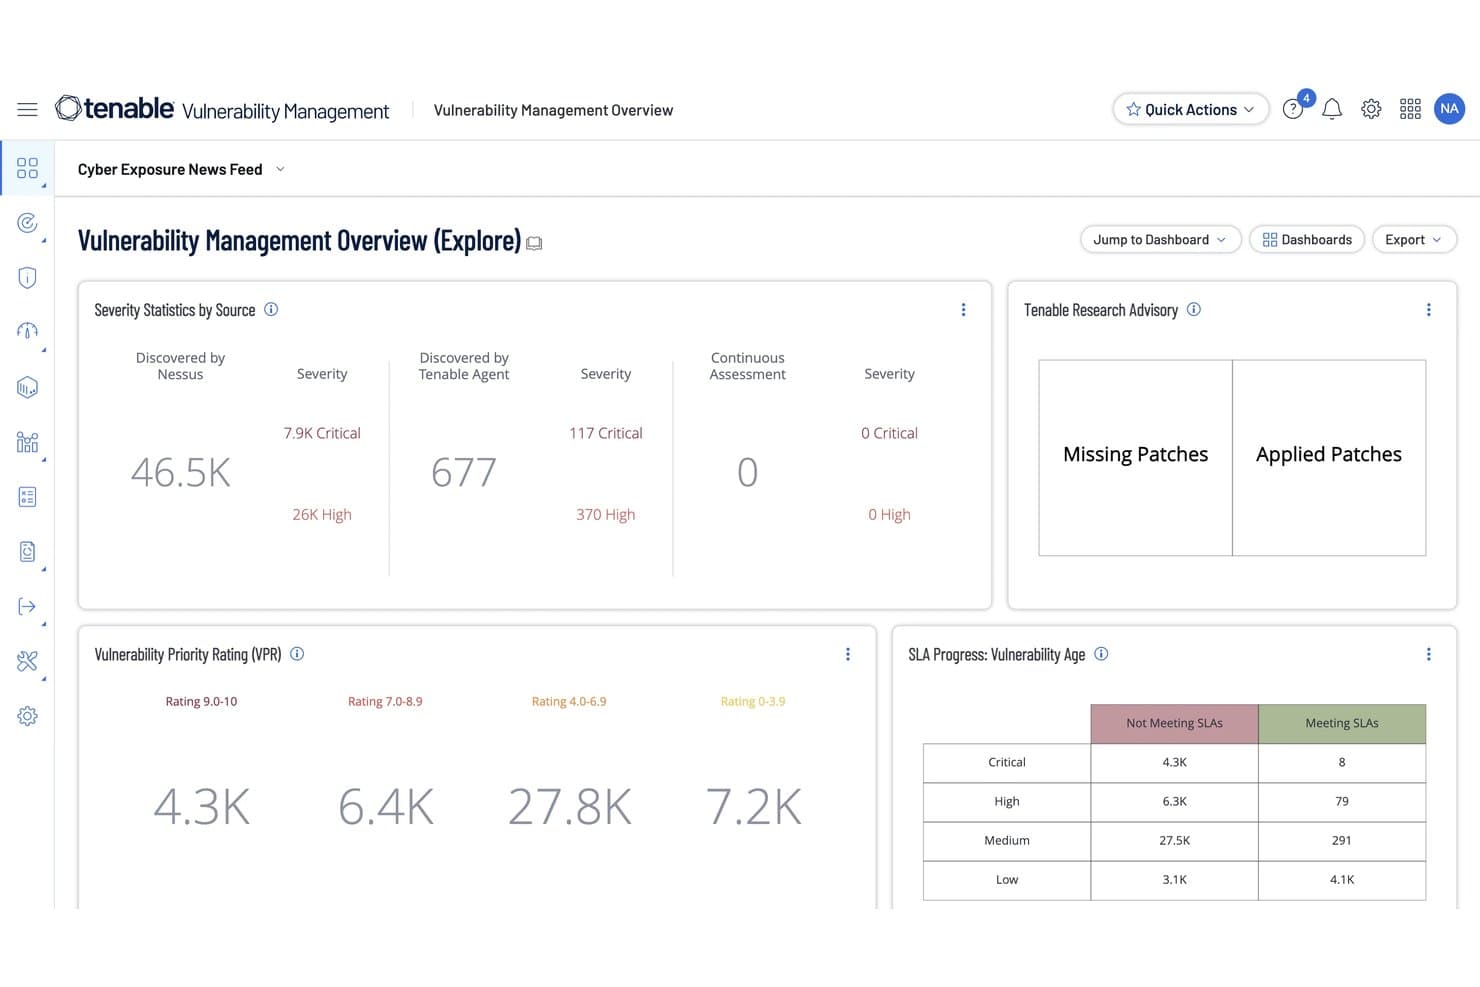Click the 27.8K rating 4.0-6.9 value
The image size is (1480, 987).
click(x=569, y=807)
